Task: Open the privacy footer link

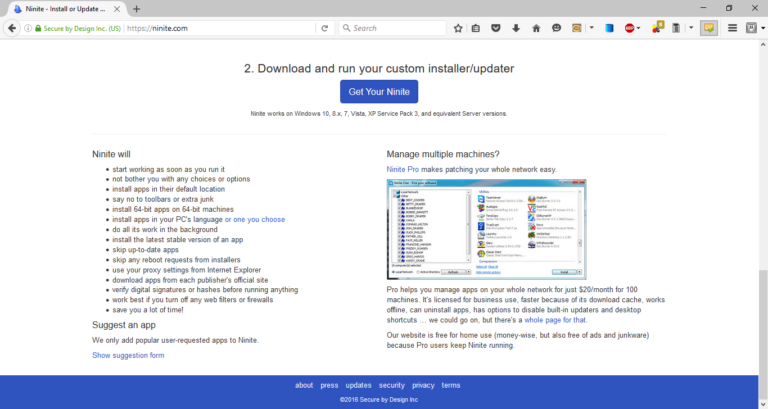Action: (x=423, y=385)
